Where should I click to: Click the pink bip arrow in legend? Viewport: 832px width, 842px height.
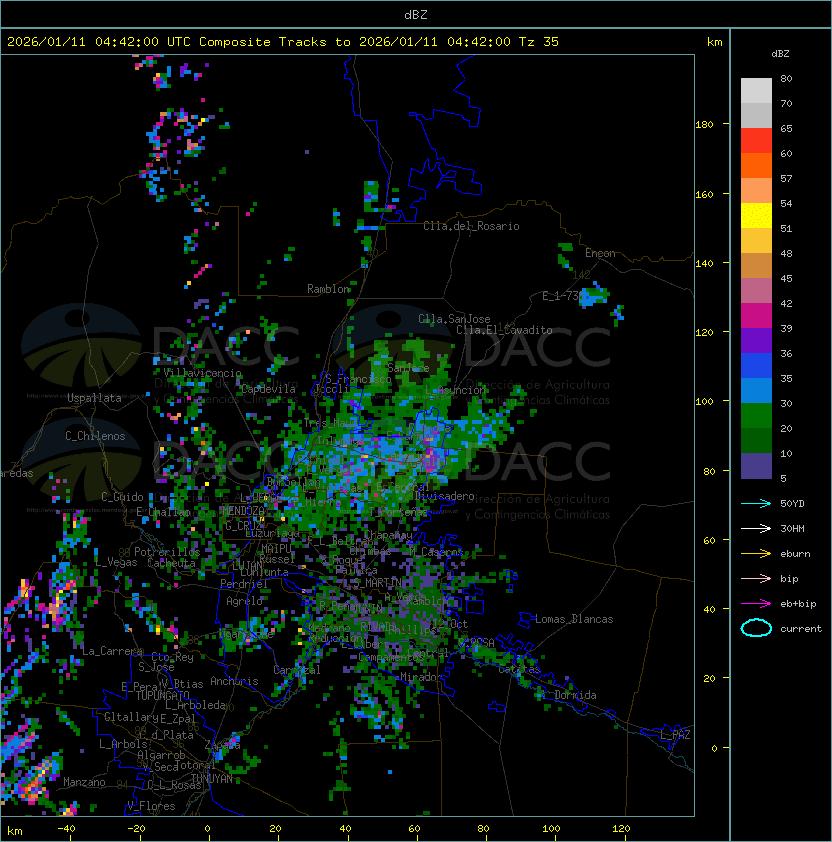click(x=756, y=578)
